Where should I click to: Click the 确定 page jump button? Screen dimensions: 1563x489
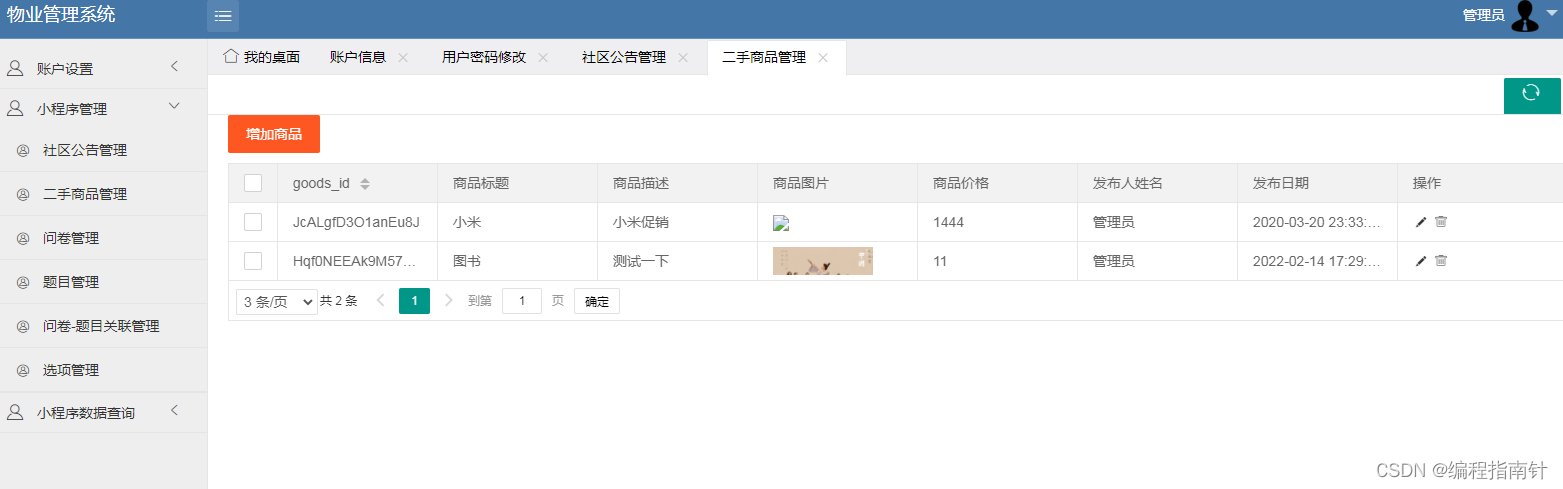click(x=597, y=301)
